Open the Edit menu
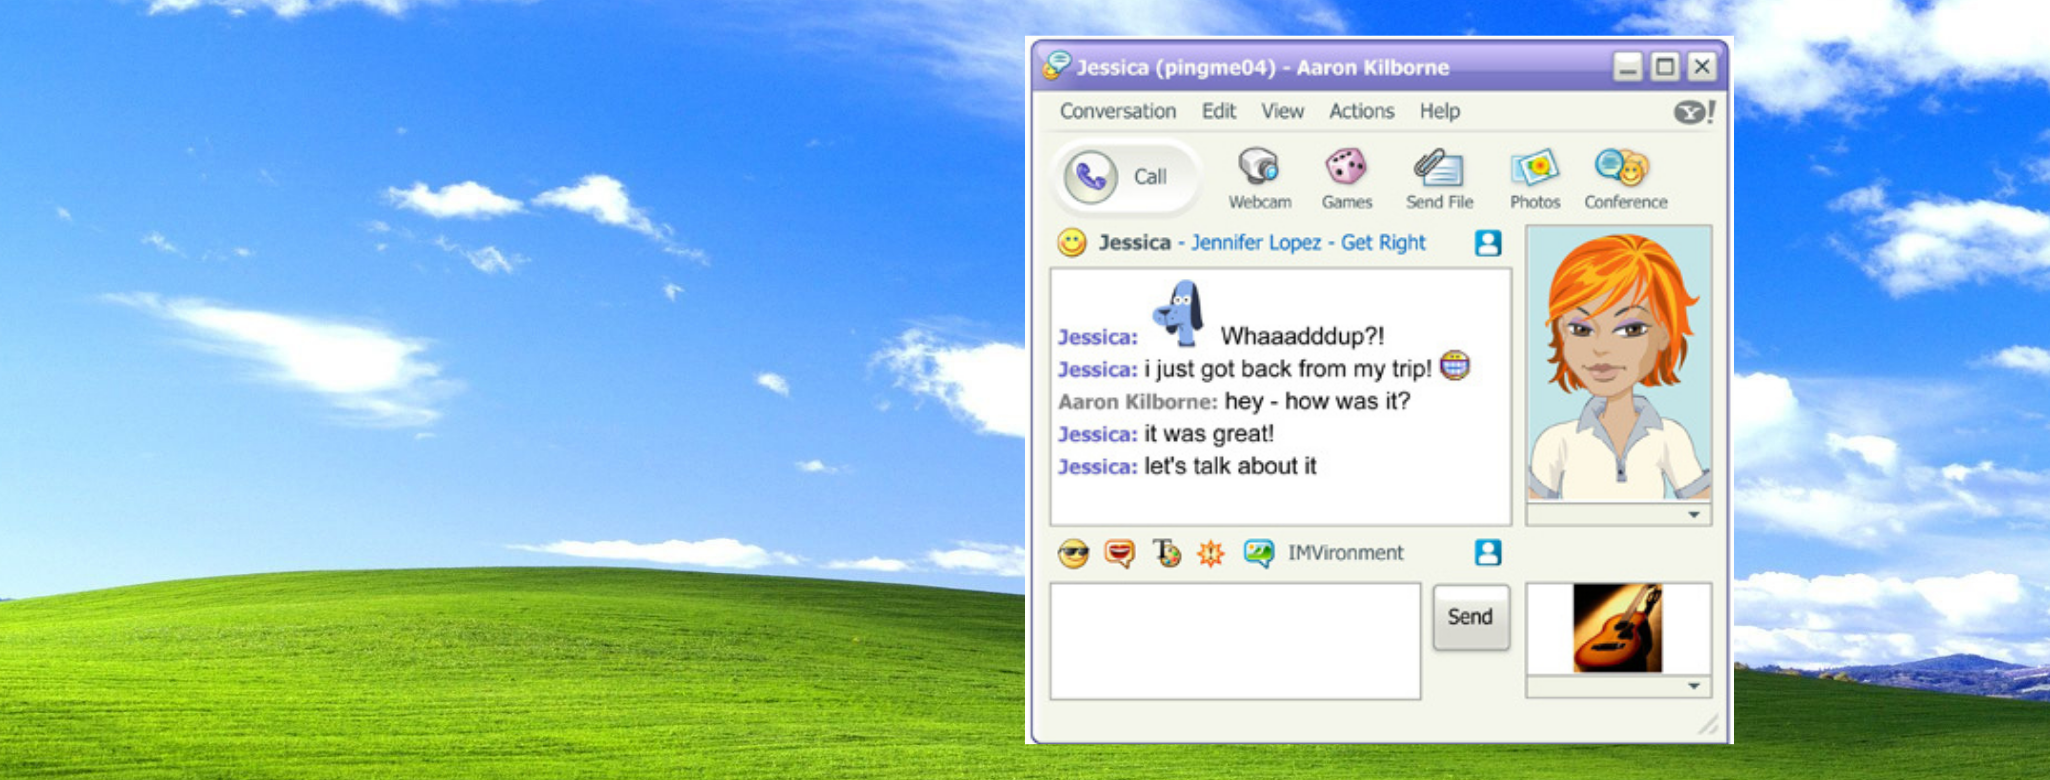The image size is (2050, 780). click(x=1219, y=111)
